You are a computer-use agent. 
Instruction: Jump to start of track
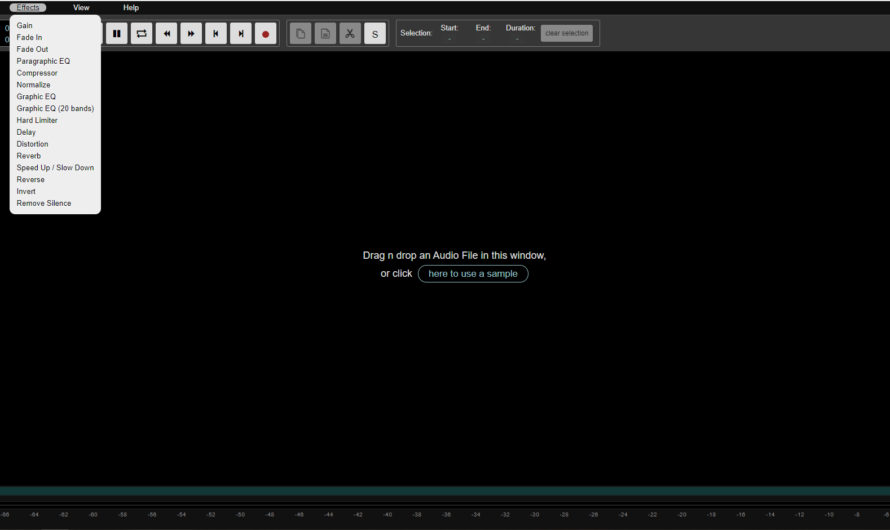tap(216, 34)
